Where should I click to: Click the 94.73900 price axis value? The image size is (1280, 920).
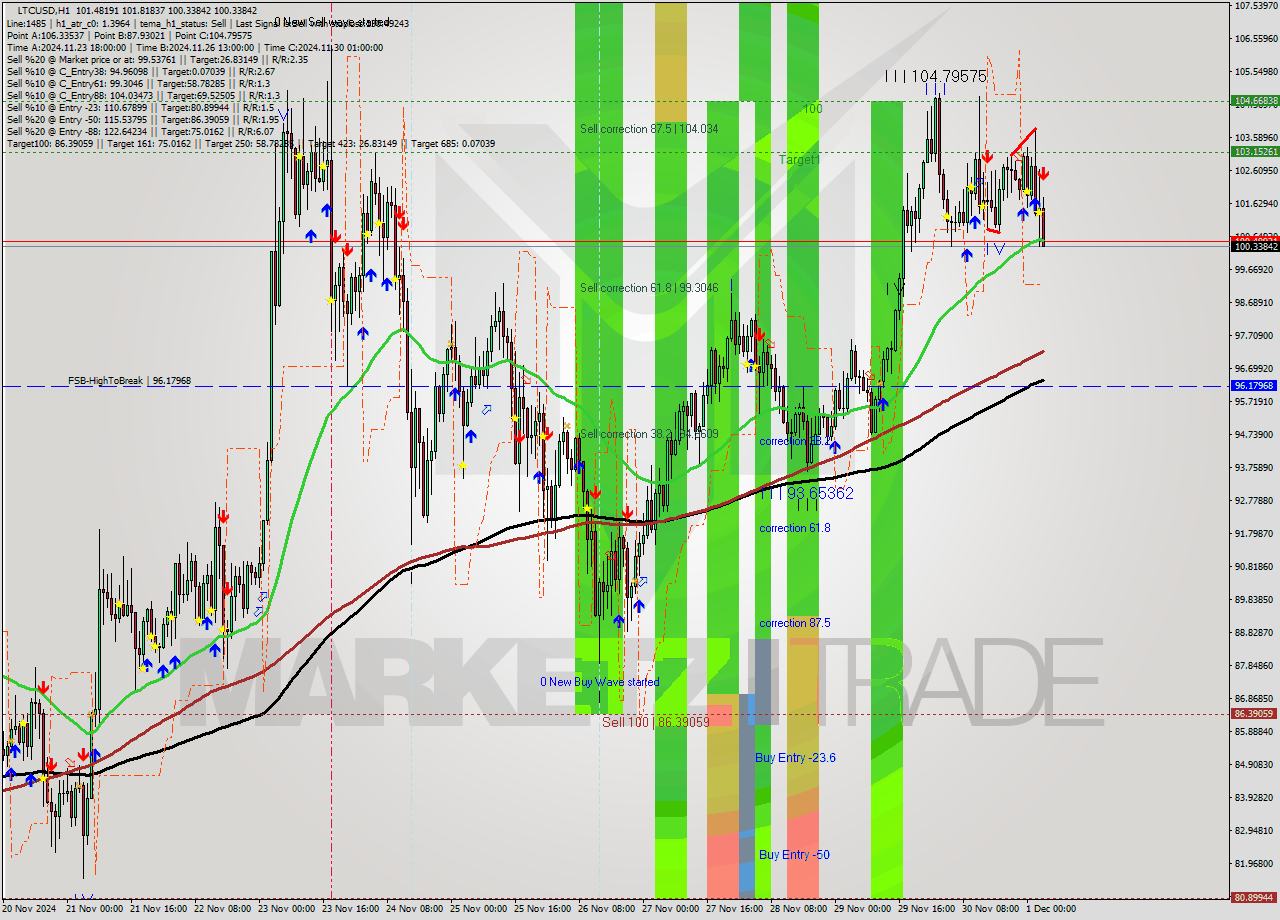[x=1256, y=435]
